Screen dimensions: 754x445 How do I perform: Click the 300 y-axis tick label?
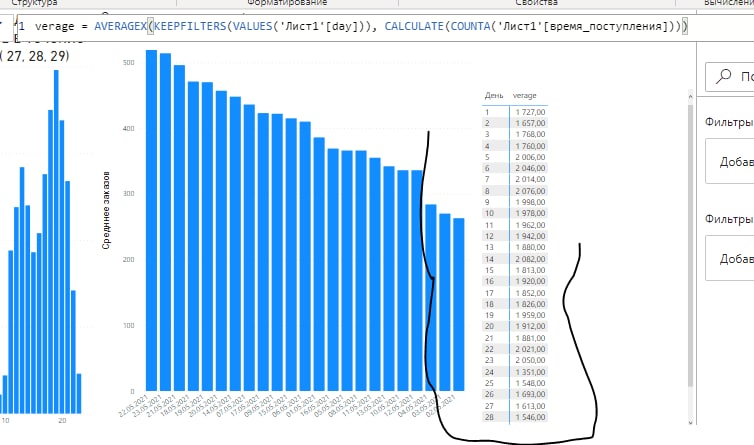pyautogui.click(x=128, y=194)
